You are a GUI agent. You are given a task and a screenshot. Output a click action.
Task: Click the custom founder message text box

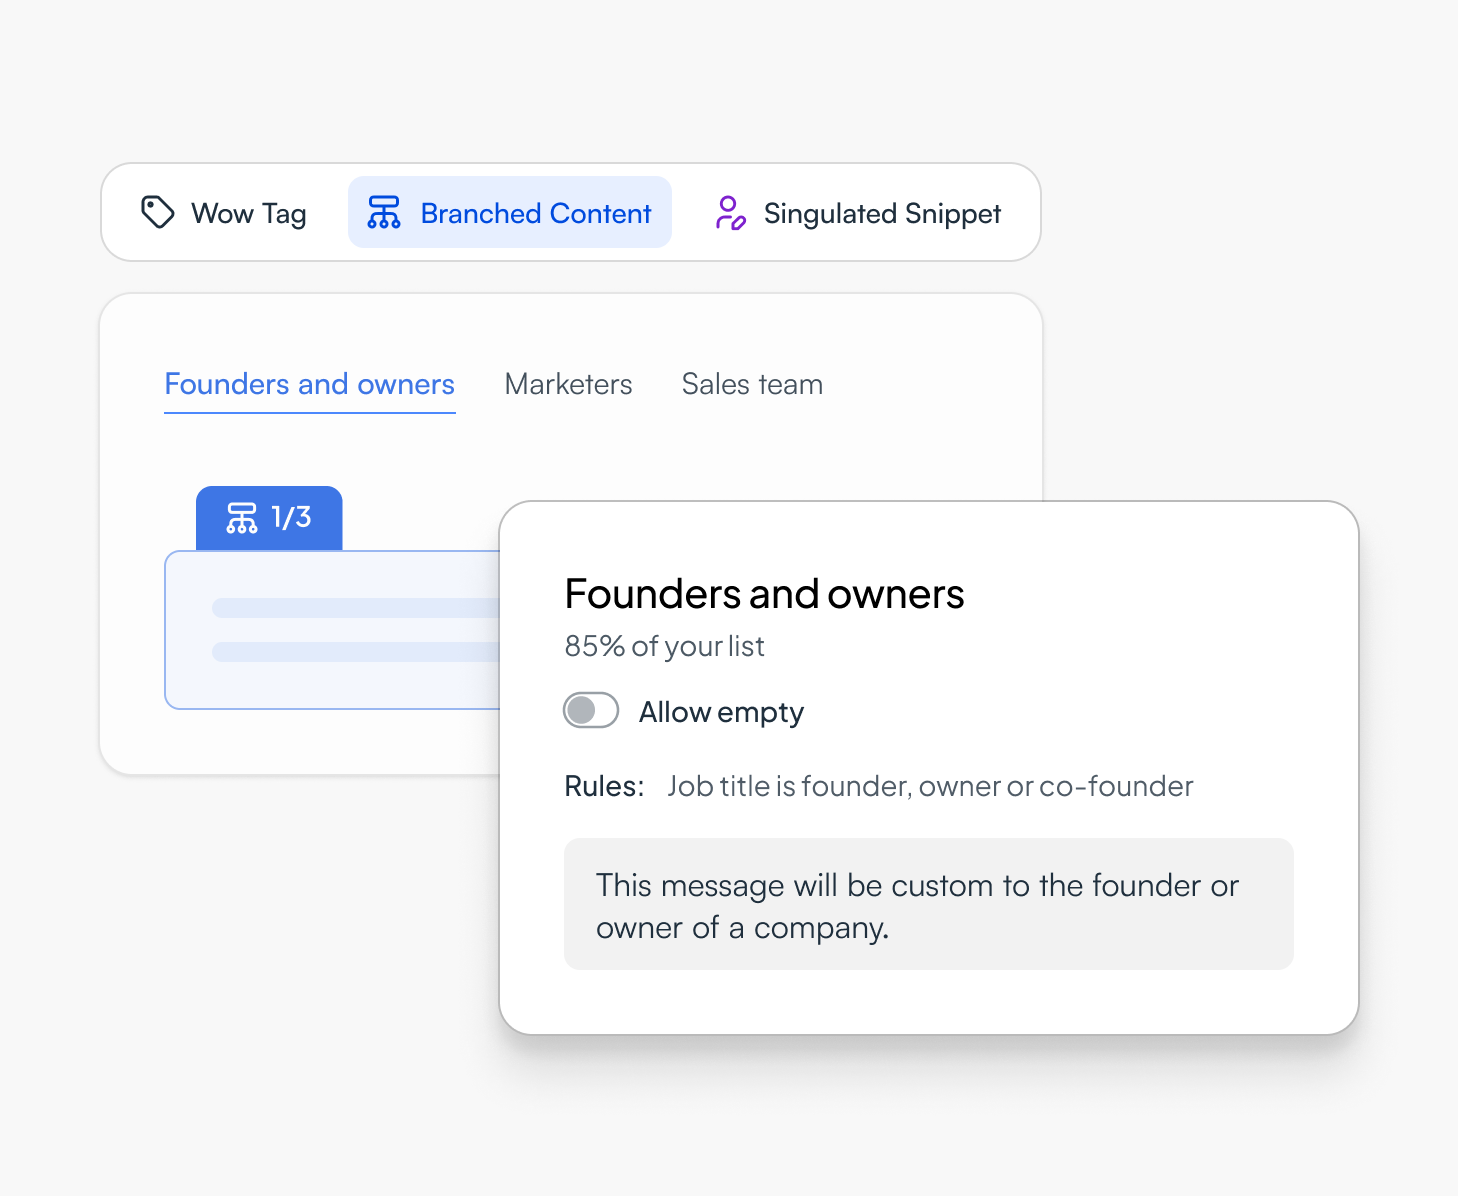click(929, 904)
